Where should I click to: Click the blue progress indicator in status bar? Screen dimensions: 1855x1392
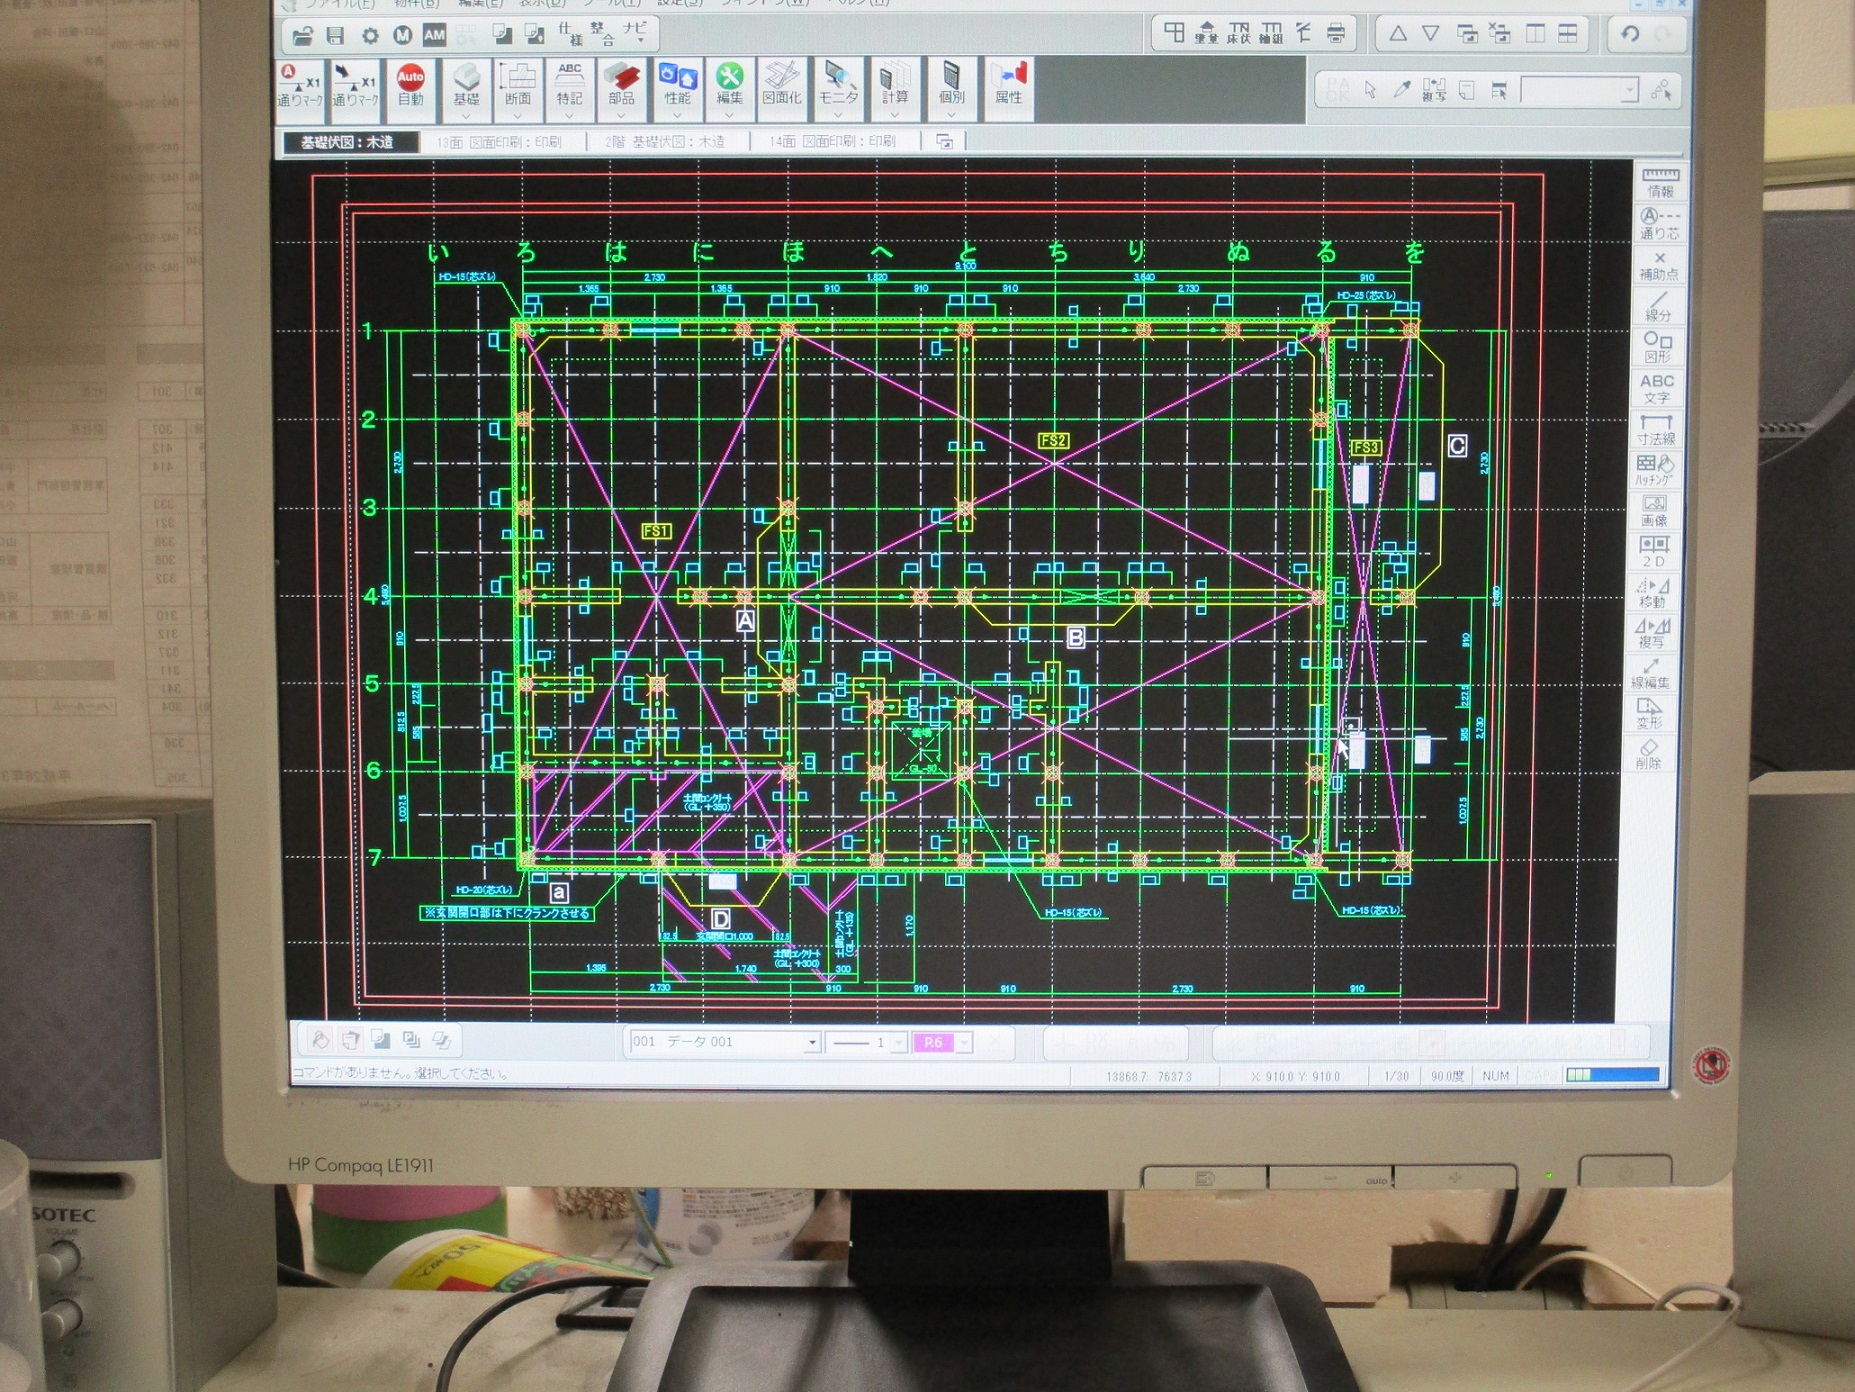point(1612,1075)
